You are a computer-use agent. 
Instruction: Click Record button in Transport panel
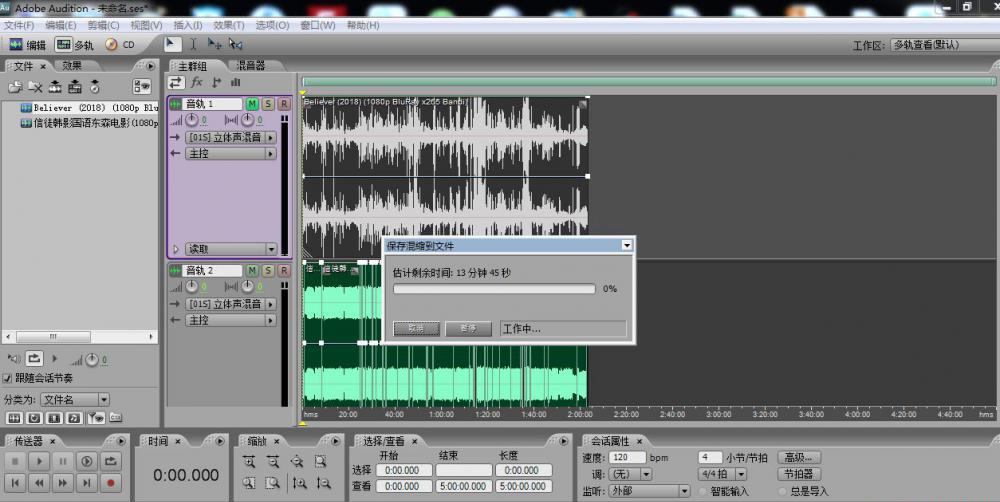point(110,483)
